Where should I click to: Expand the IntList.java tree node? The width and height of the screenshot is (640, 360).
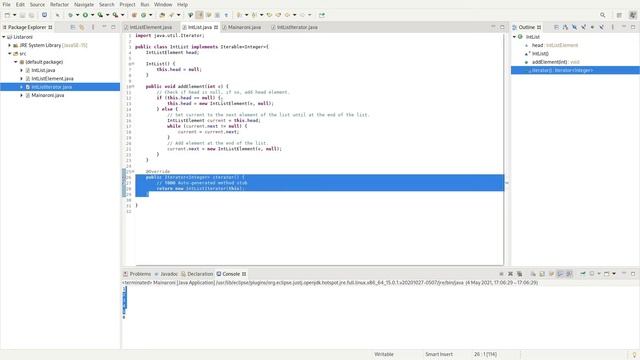pyautogui.click(x=22, y=70)
